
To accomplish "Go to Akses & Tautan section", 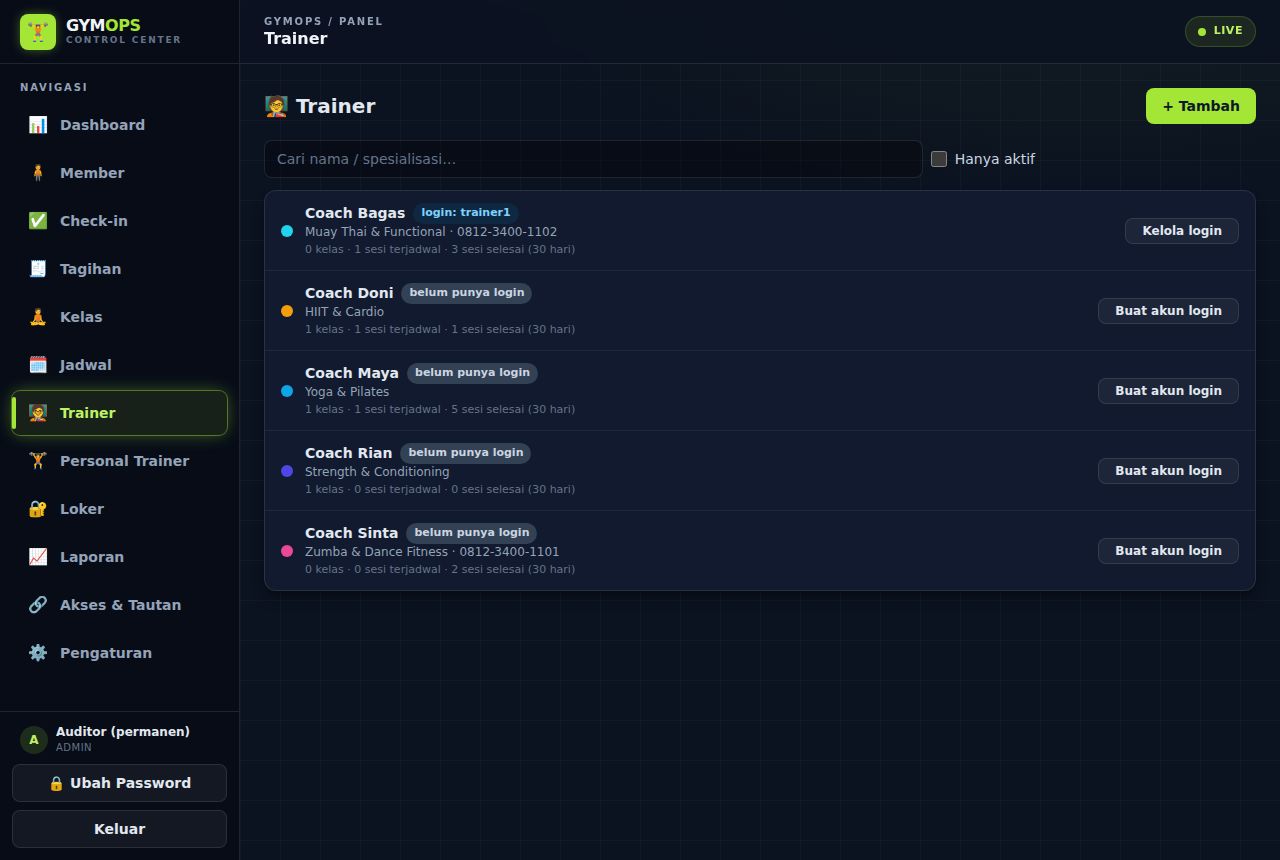I will [120, 605].
